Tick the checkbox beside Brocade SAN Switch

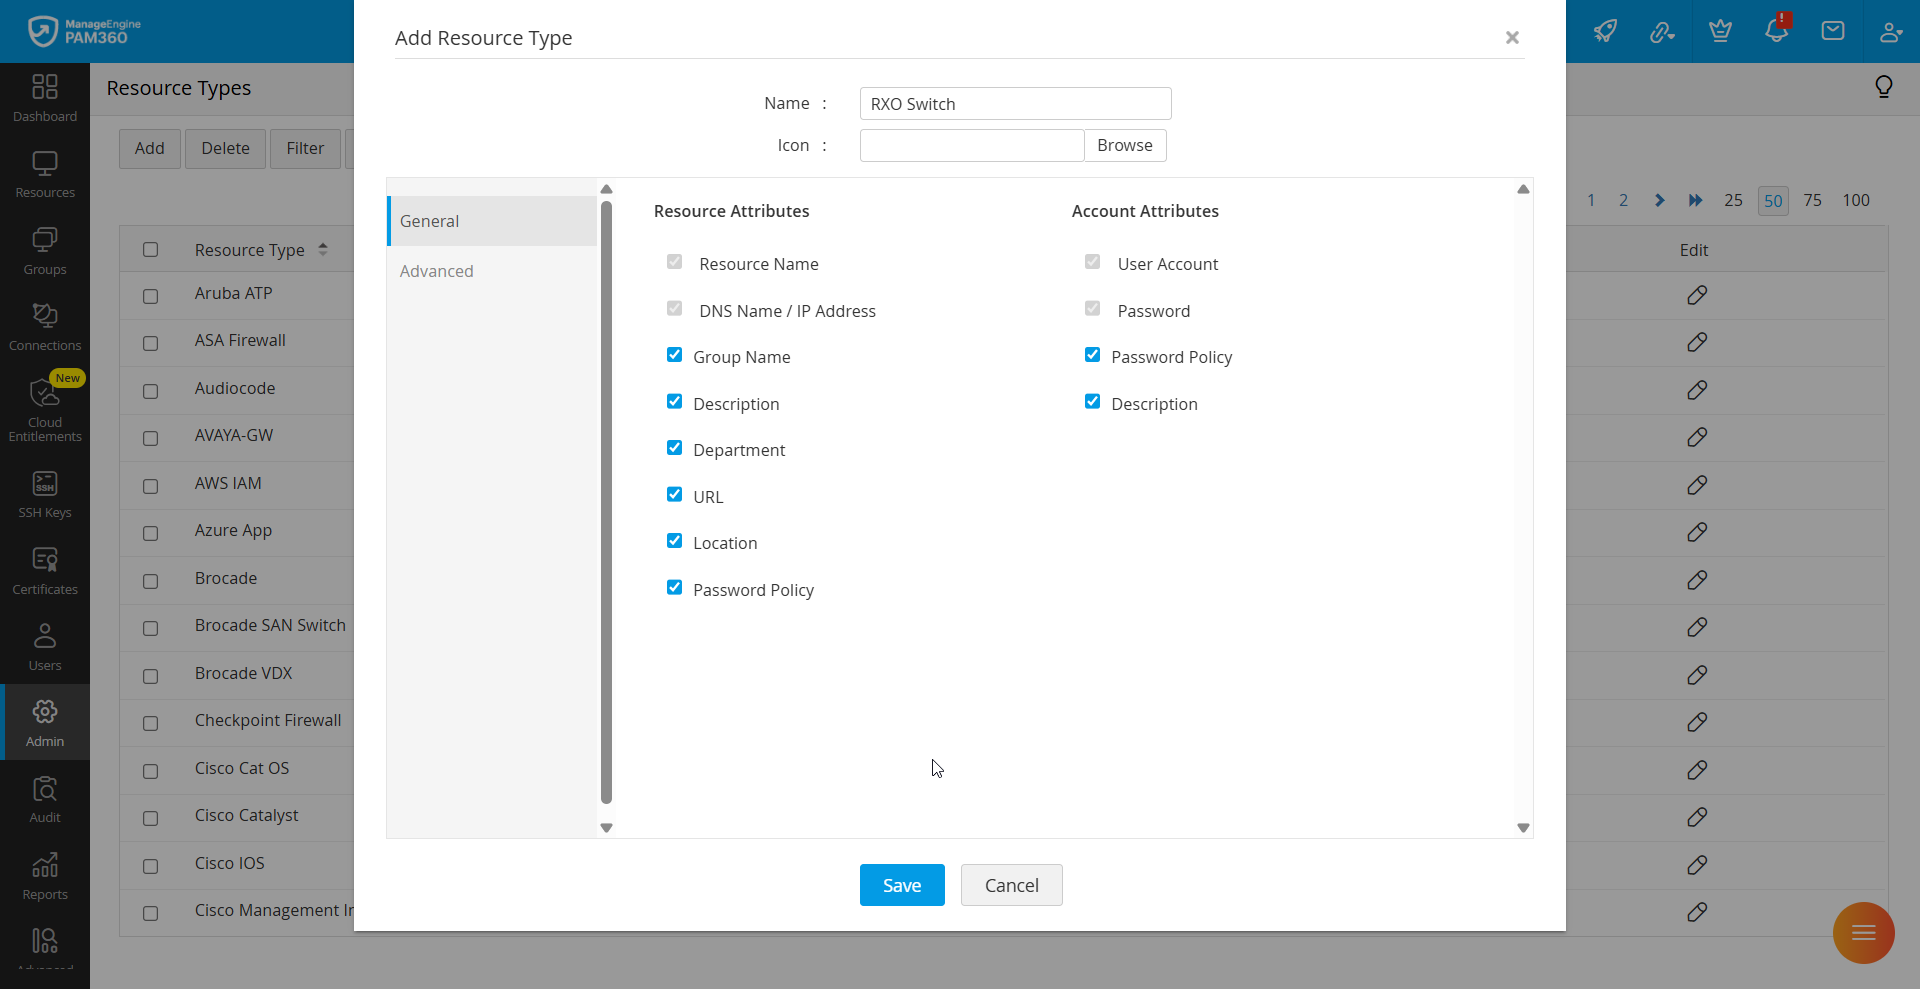(x=150, y=628)
